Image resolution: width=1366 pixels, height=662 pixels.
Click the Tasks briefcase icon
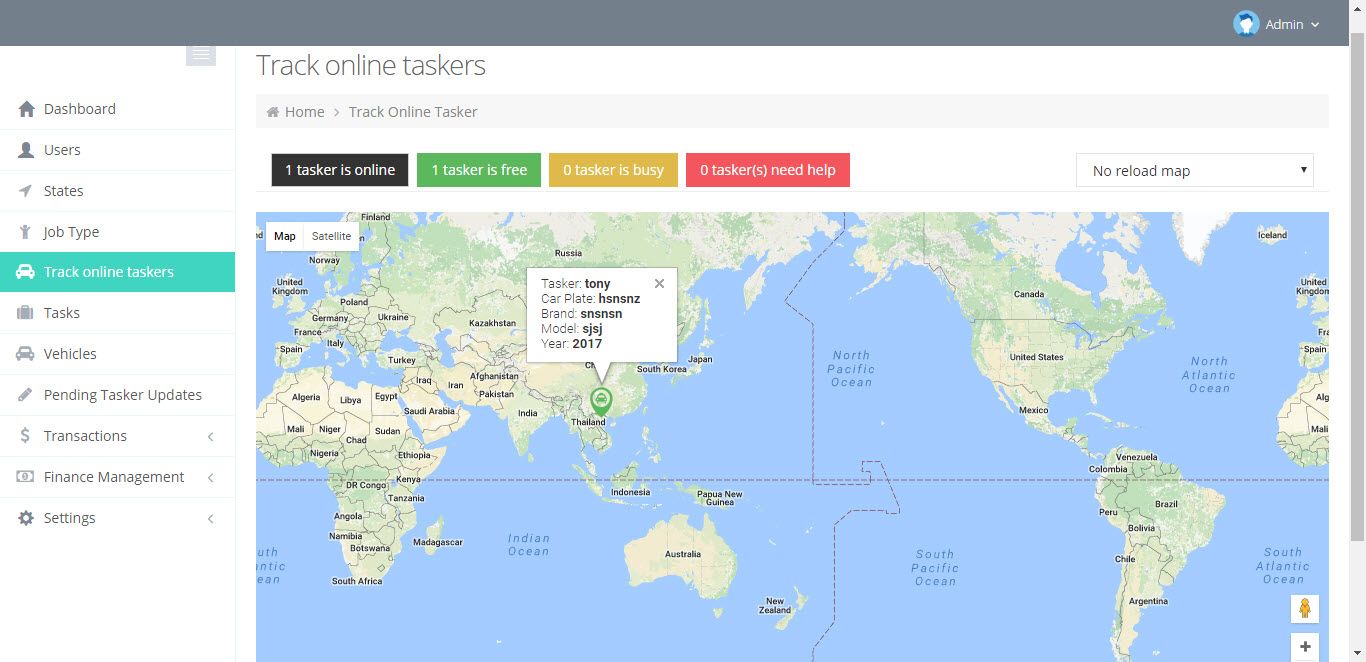point(26,313)
